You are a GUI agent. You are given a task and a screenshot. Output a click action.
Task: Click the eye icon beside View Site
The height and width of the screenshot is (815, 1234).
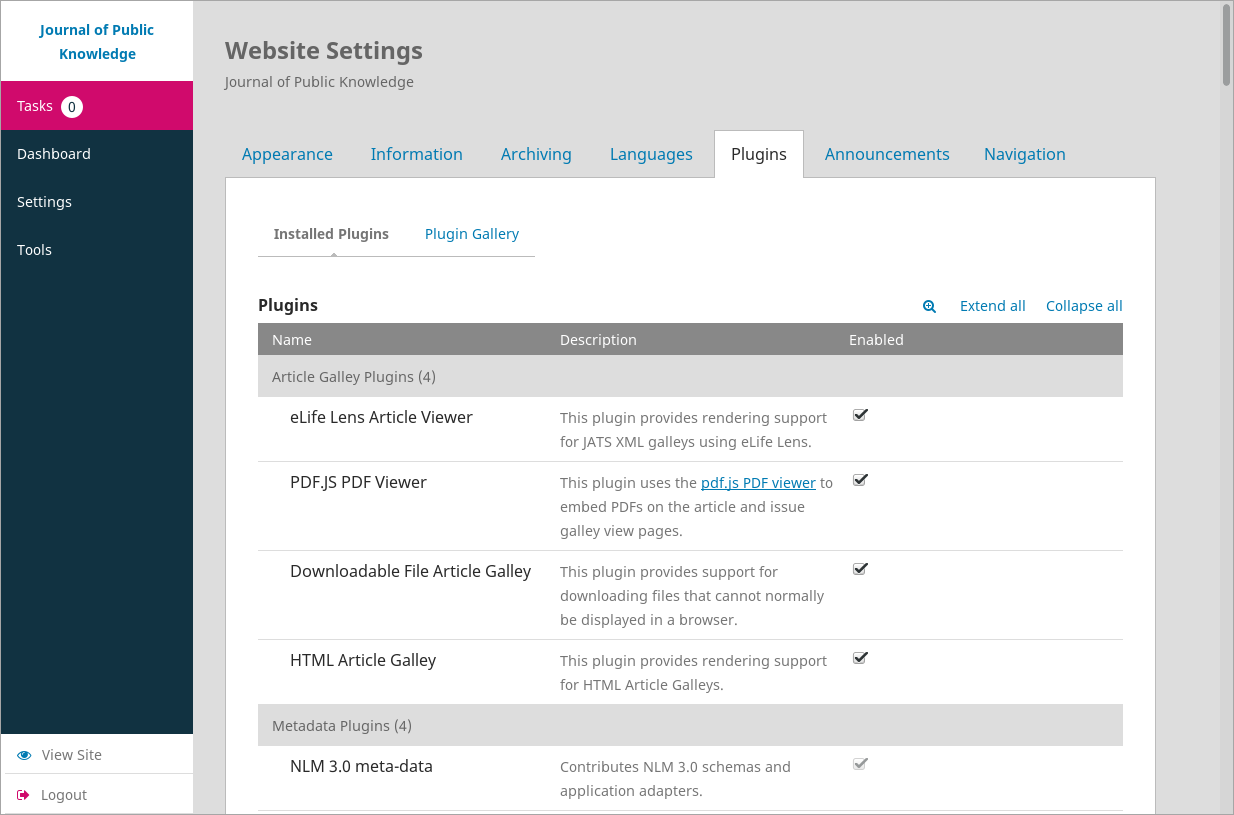24,755
